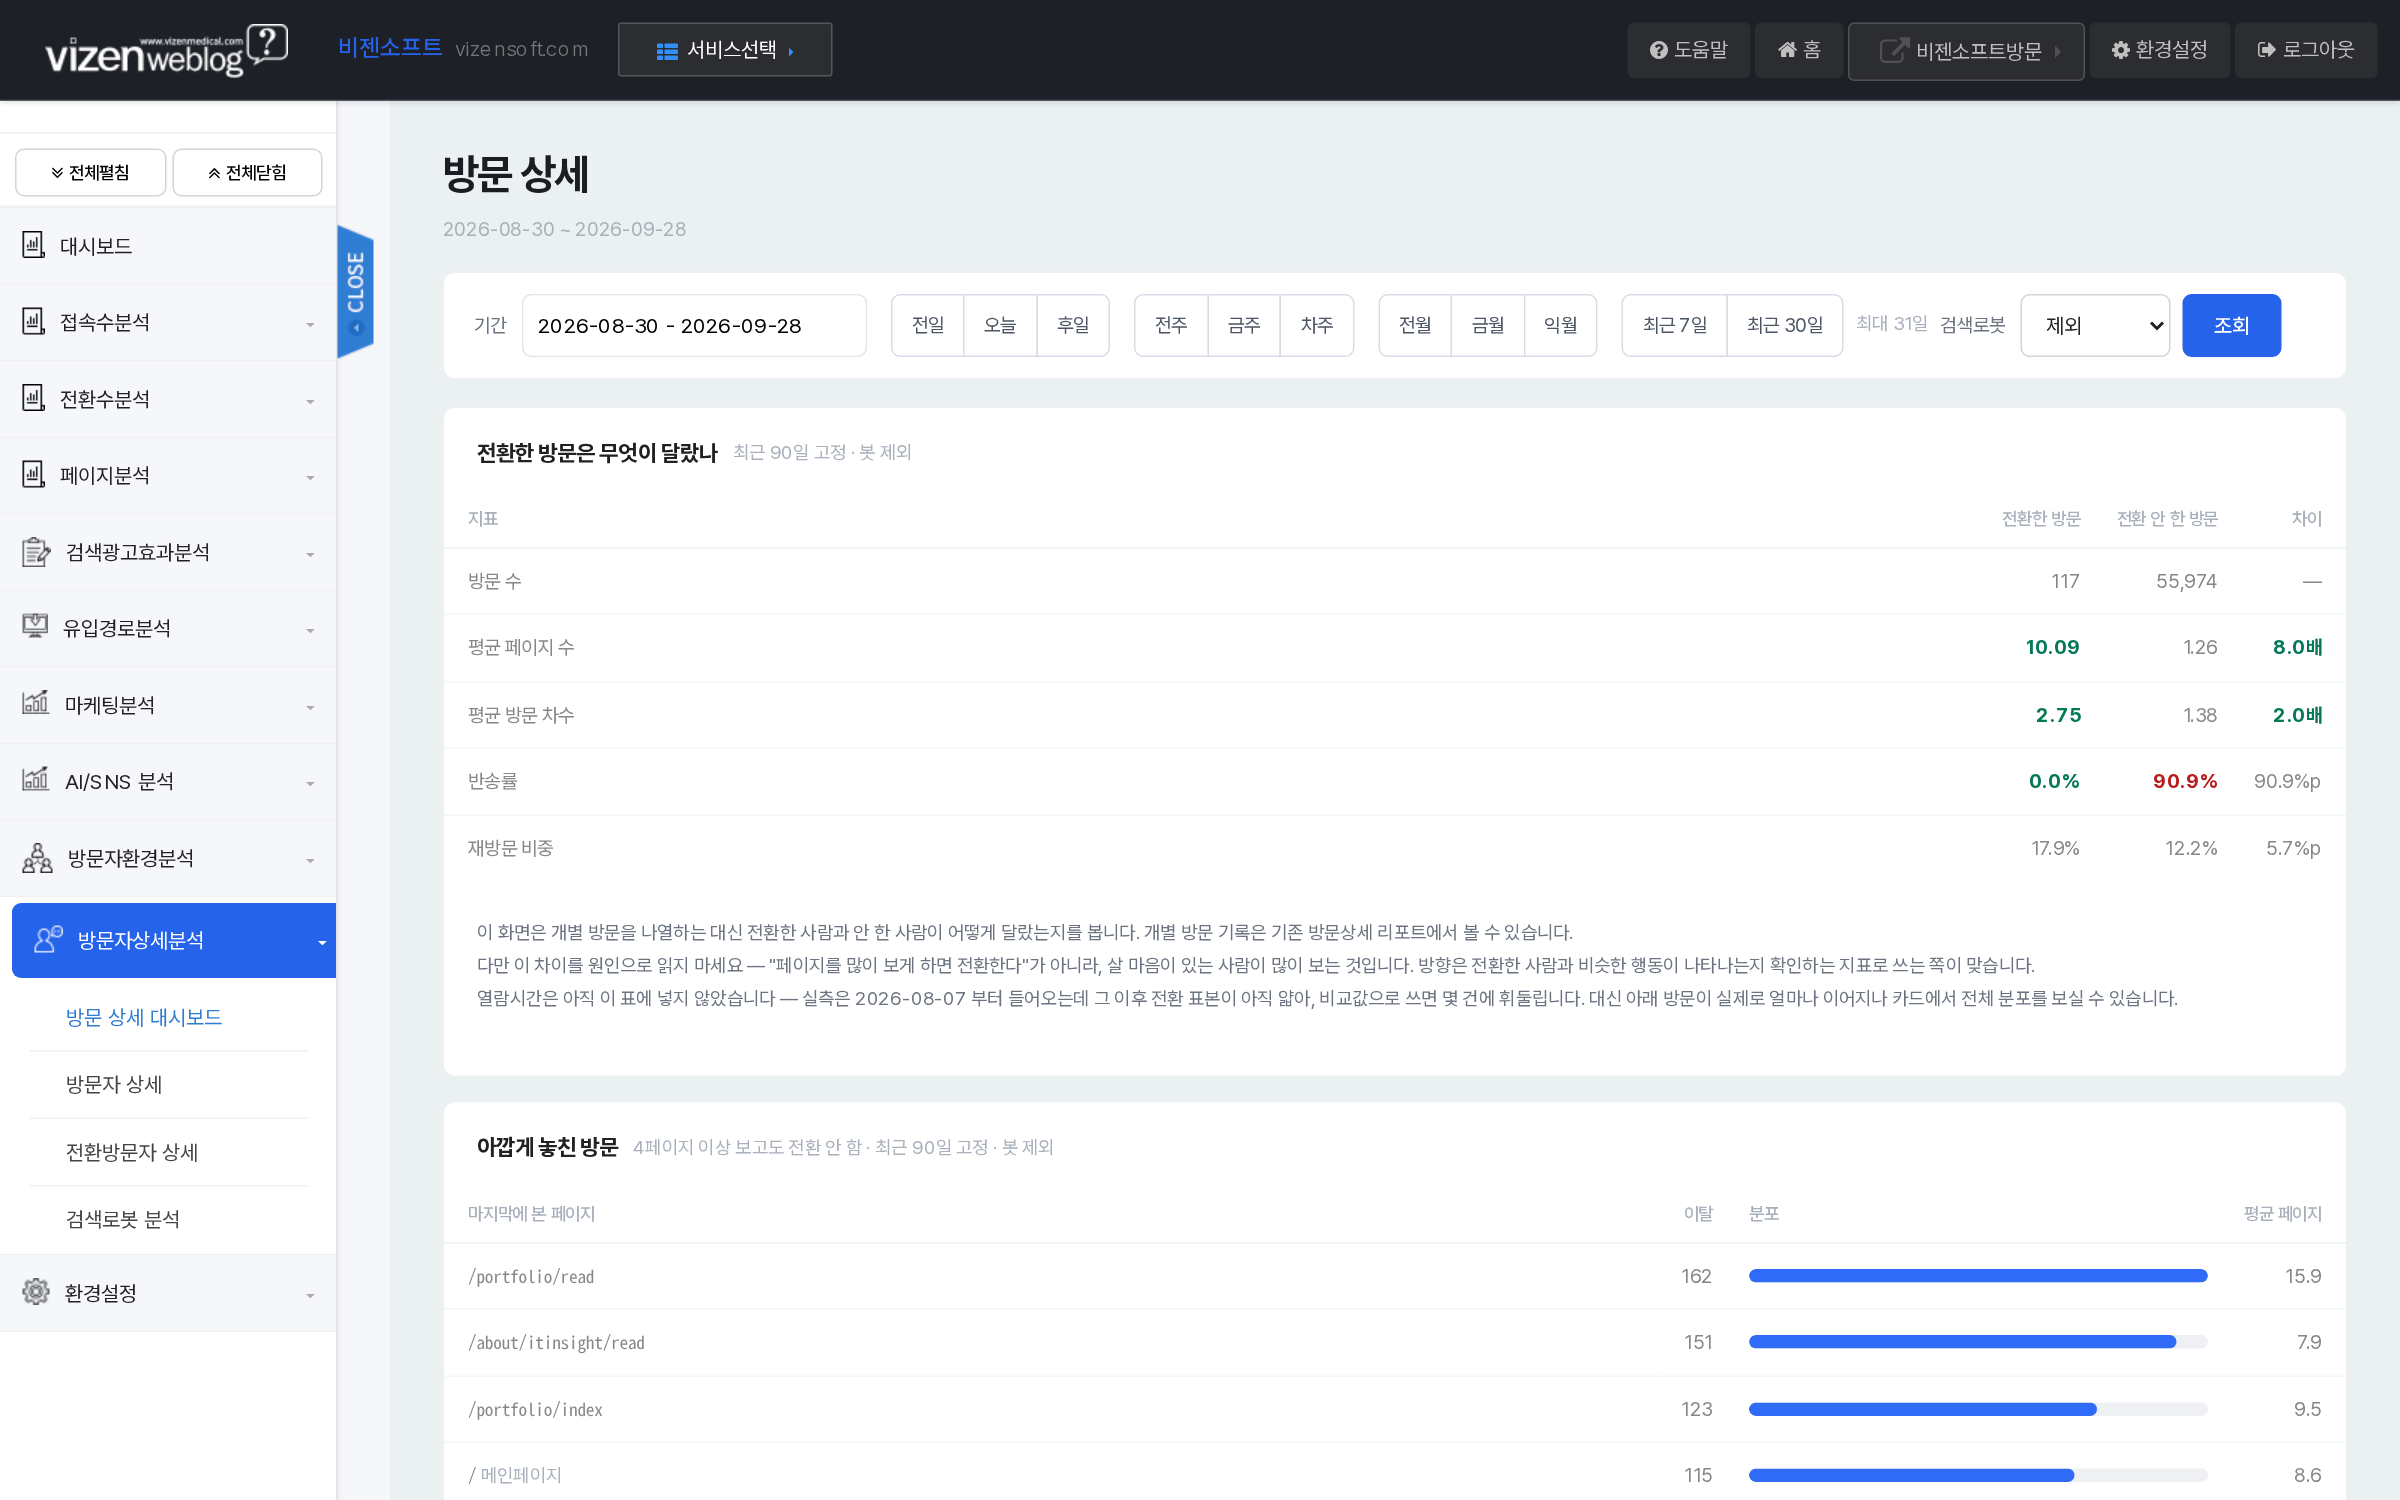Click the 전환수분석 report icon
Viewport: 2400px width, 1500px height.
coord(34,398)
